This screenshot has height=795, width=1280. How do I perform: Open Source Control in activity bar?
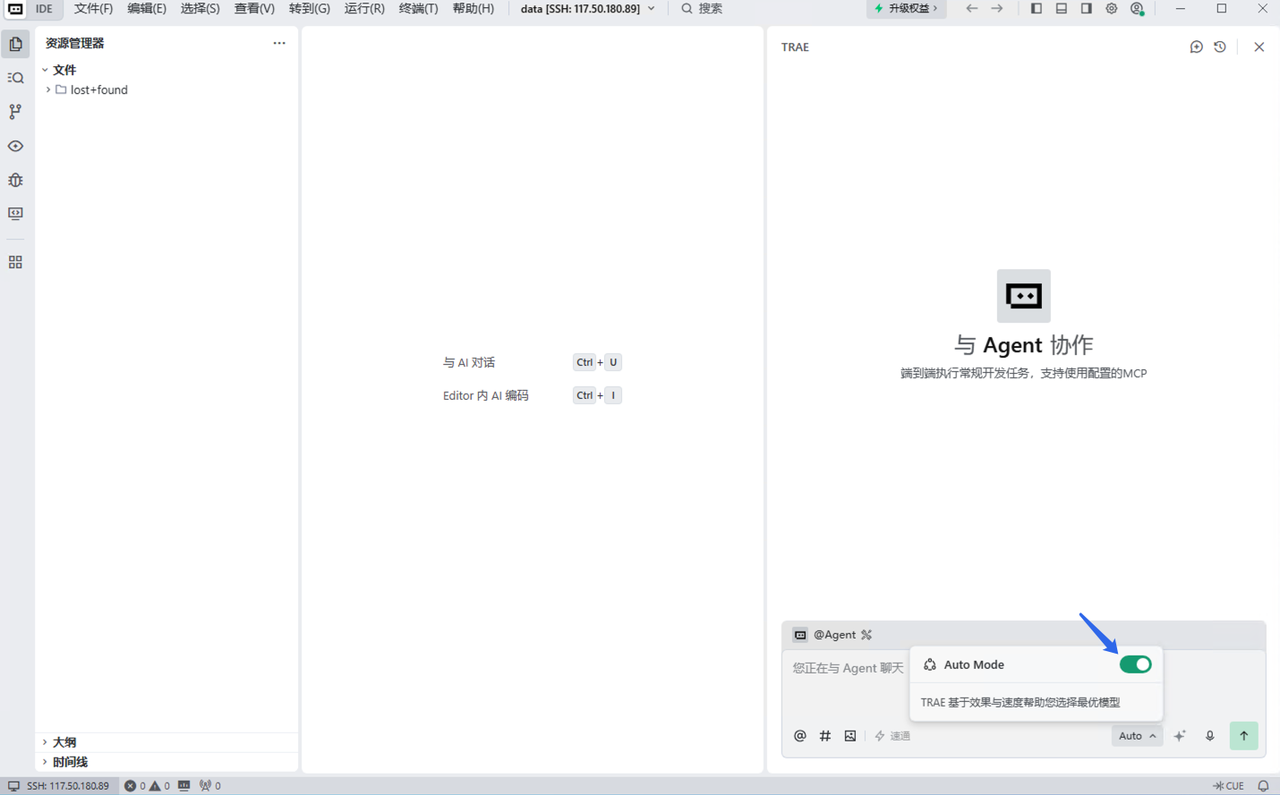(x=15, y=112)
